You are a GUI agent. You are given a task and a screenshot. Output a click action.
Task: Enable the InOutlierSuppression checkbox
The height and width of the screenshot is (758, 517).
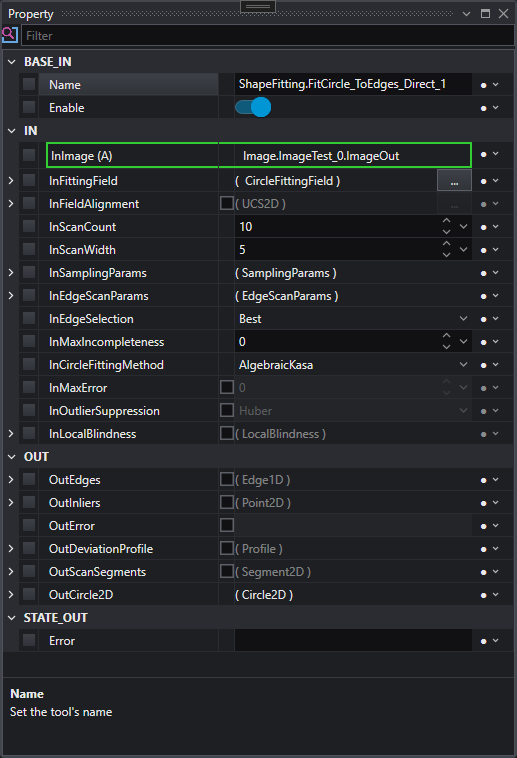(x=227, y=410)
